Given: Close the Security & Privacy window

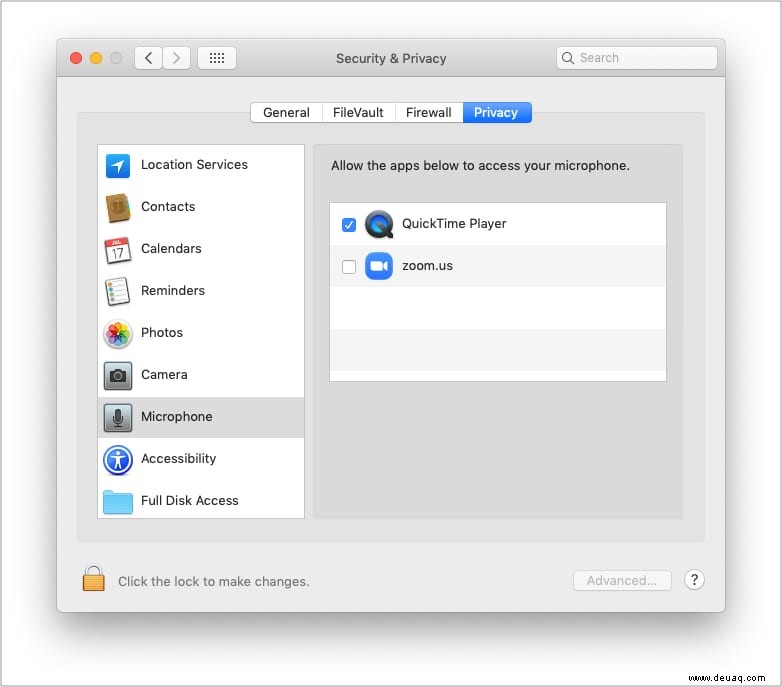Looking at the screenshot, I should coord(76,58).
